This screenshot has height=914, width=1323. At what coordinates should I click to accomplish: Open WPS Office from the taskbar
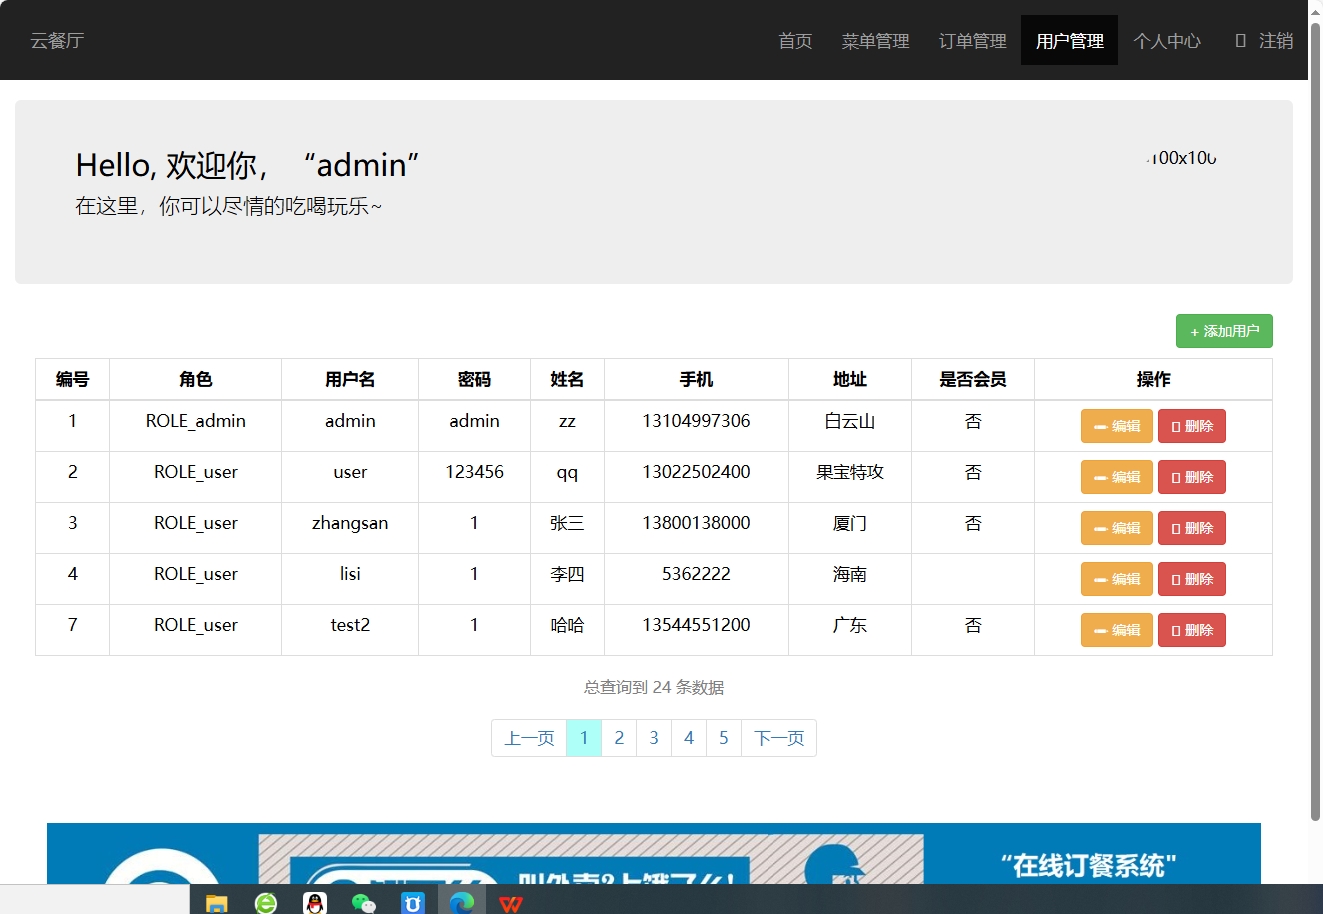(x=511, y=902)
